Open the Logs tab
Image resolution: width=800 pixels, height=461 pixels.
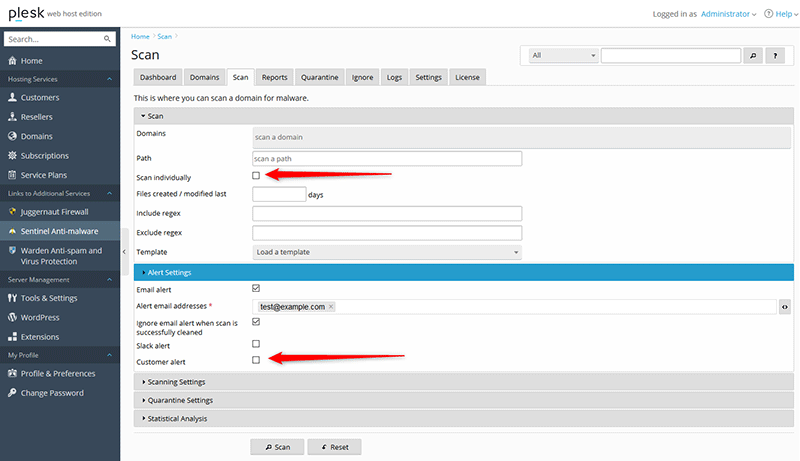coord(394,77)
